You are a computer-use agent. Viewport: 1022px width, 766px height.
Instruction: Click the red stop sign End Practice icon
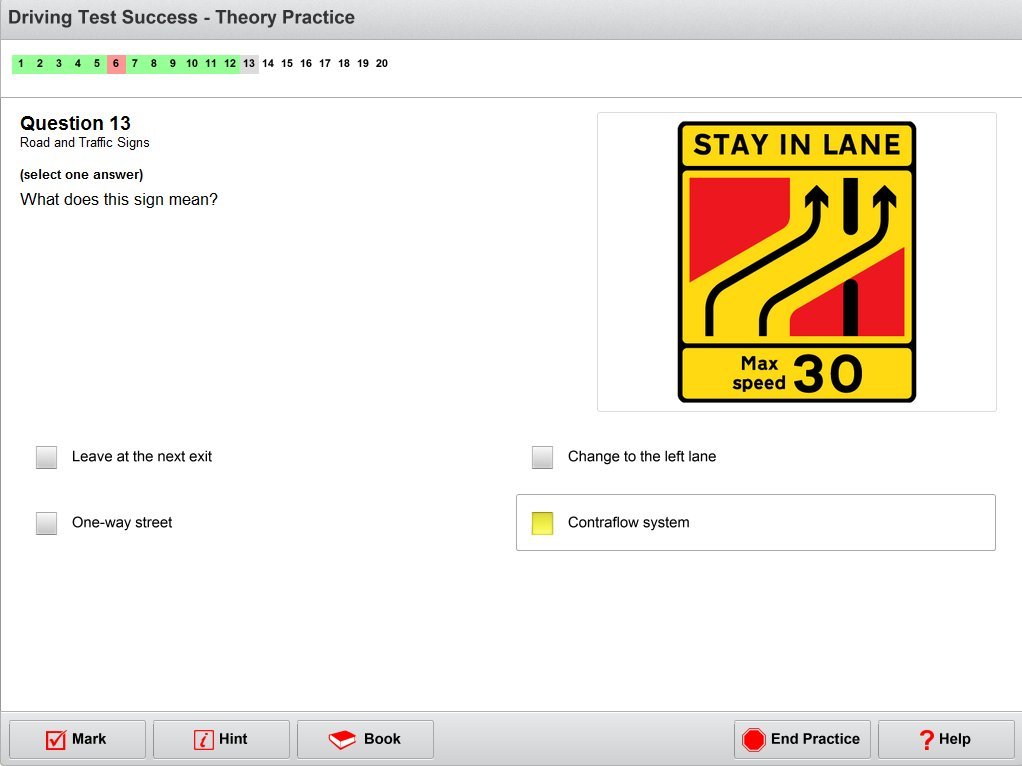pyautogui.click(x=754, y=740)
